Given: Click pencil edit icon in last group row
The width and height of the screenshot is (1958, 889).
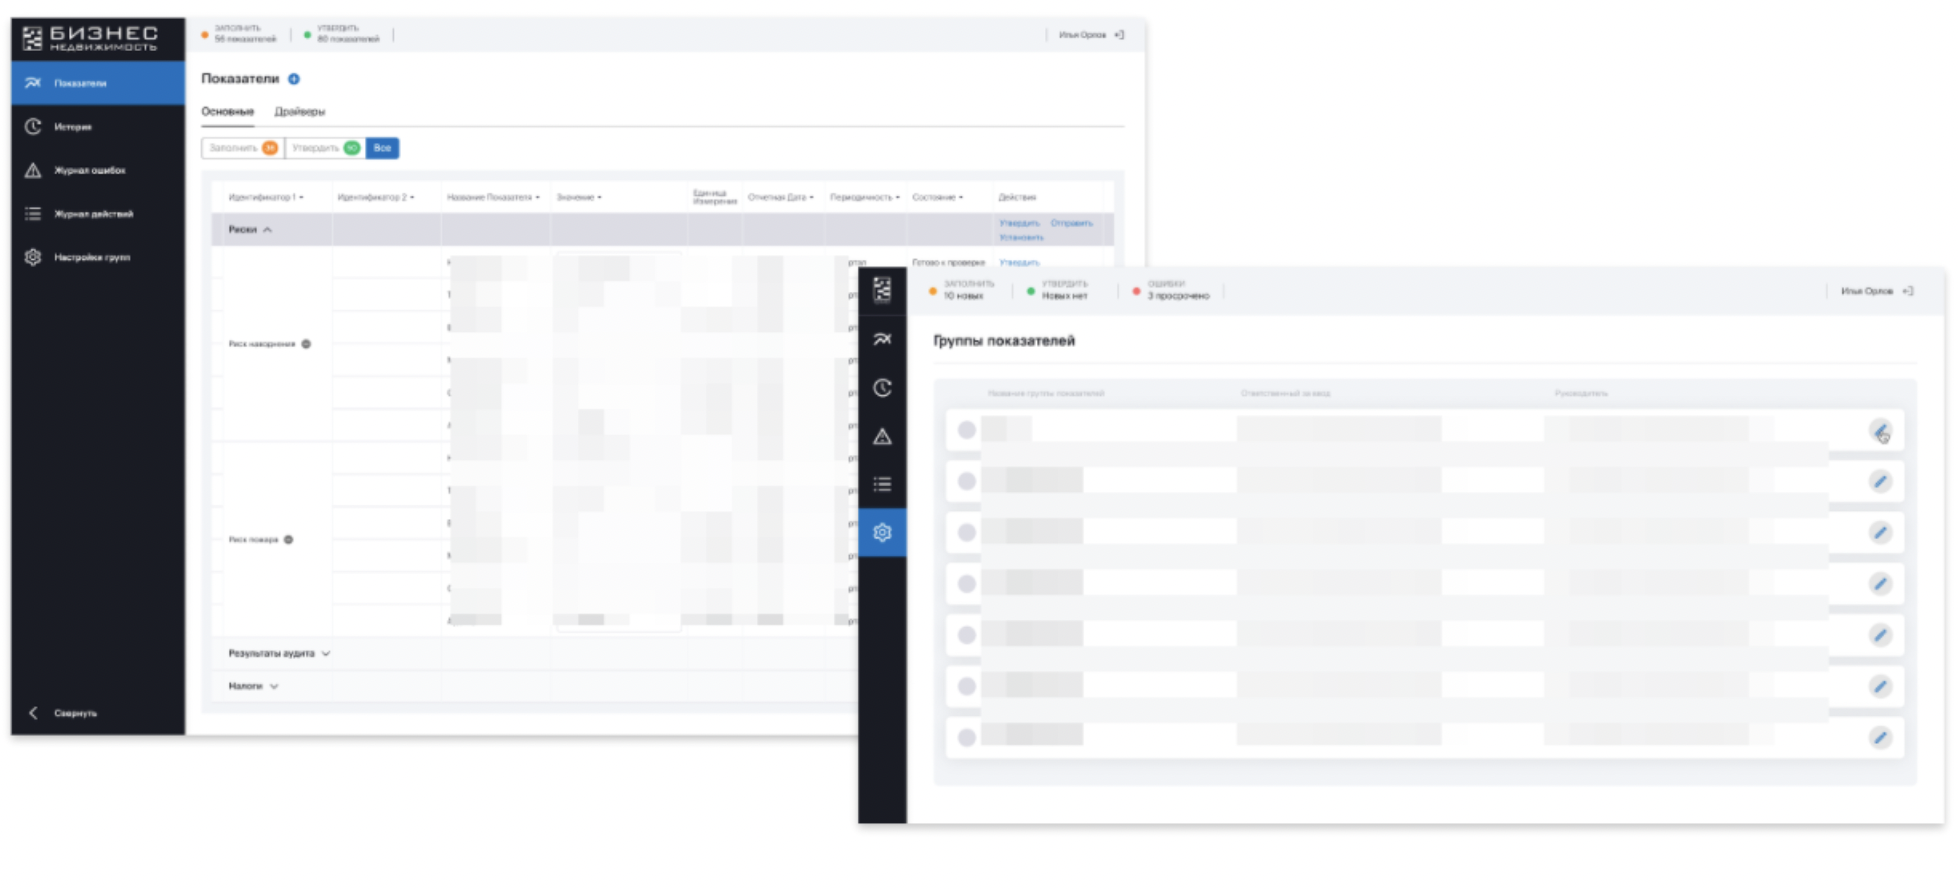Looking at the screenshot, I should [1880, 738].
